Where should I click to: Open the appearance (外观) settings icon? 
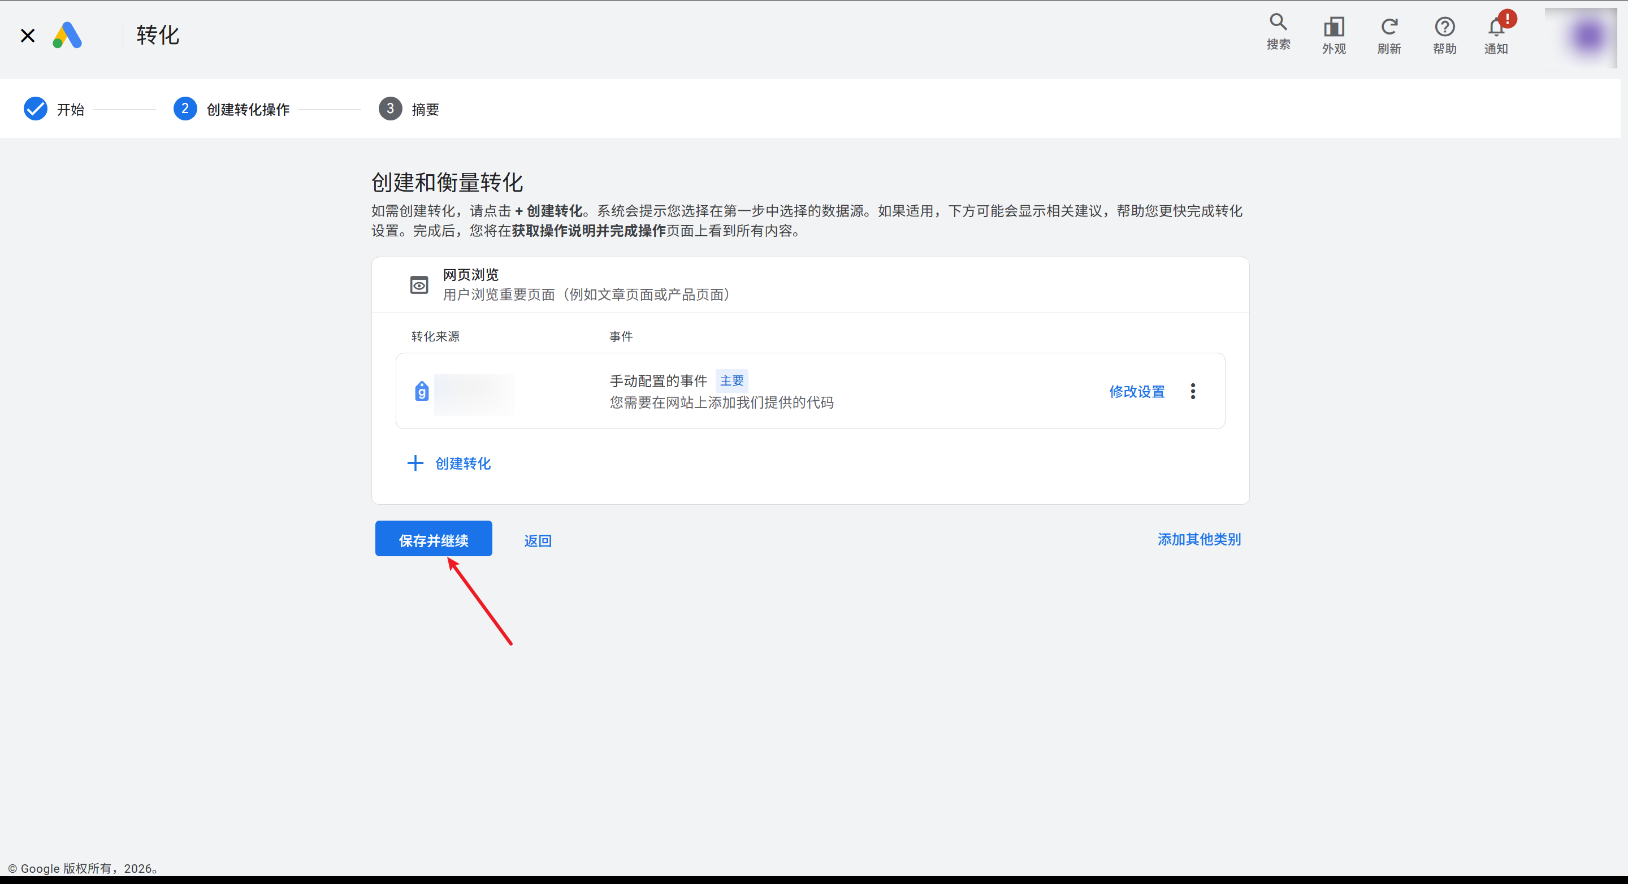click(x=1334, y=35)
